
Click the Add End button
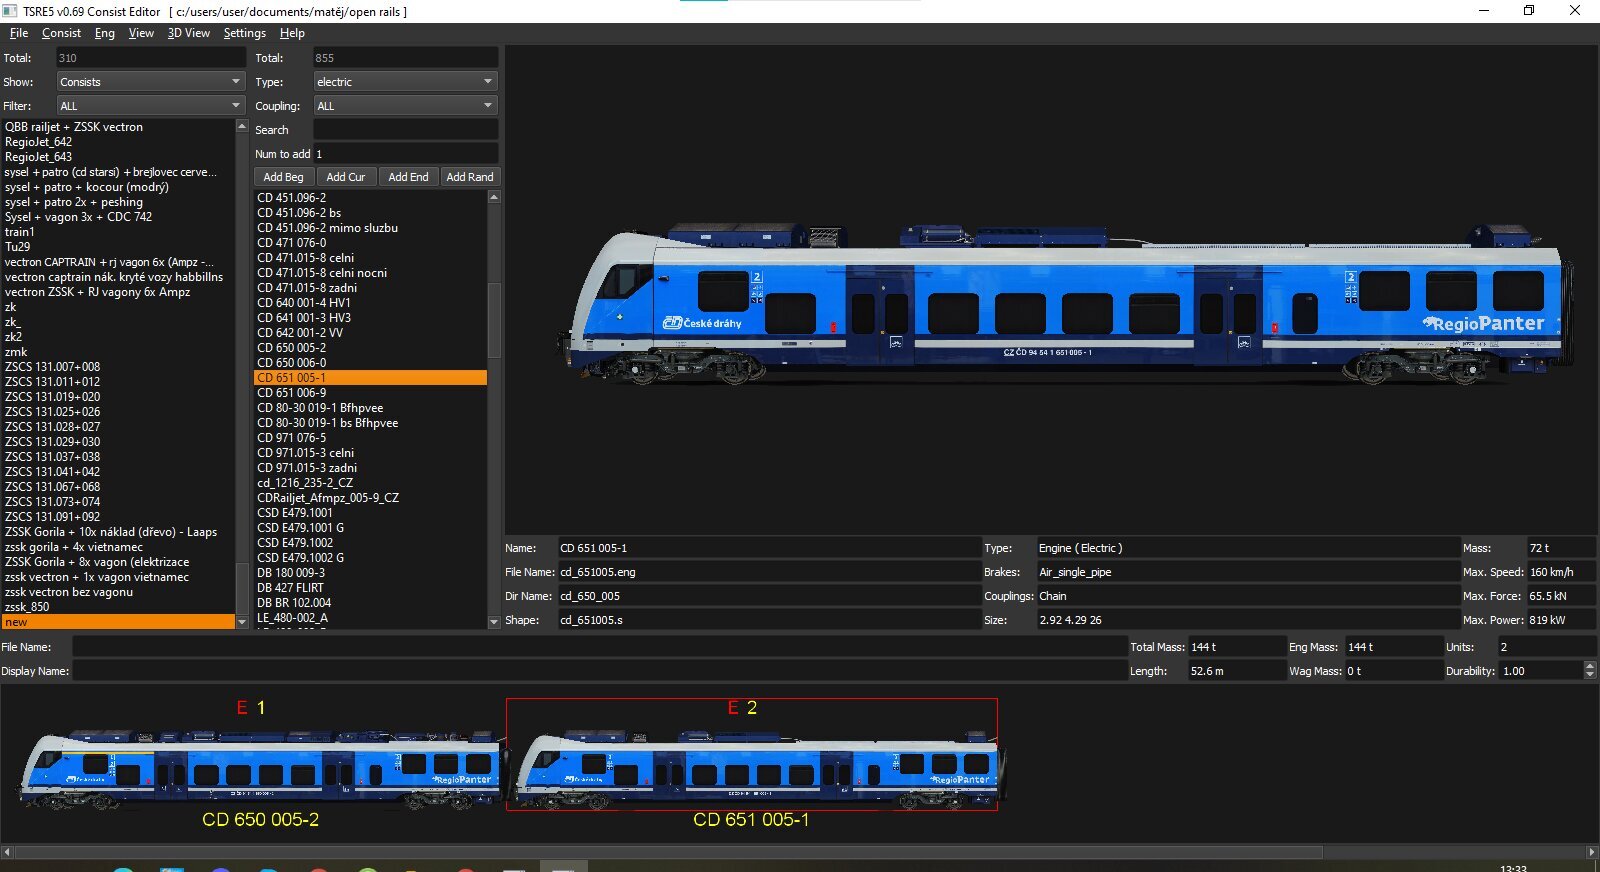tap(408, 177)
